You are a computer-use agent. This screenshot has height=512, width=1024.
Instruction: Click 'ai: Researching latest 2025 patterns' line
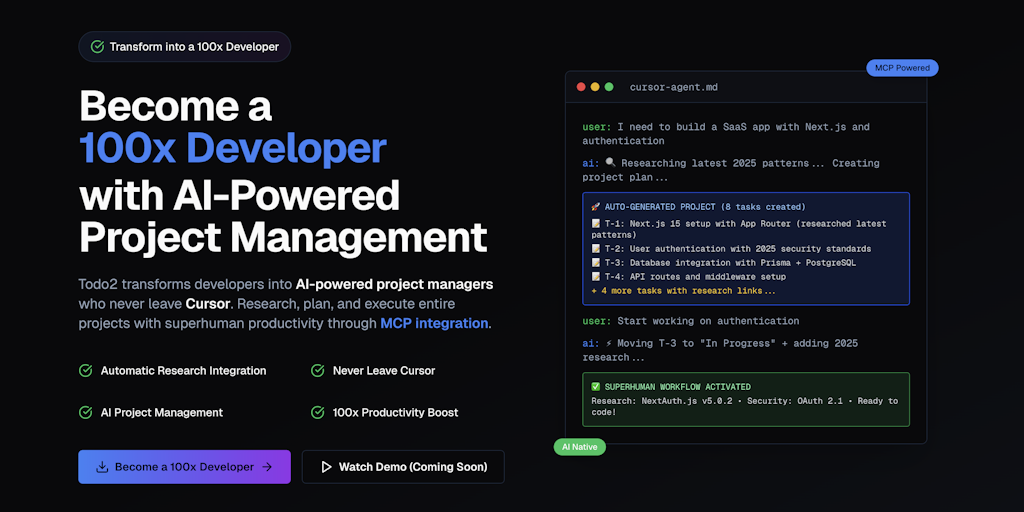click(x=731, y=170)
